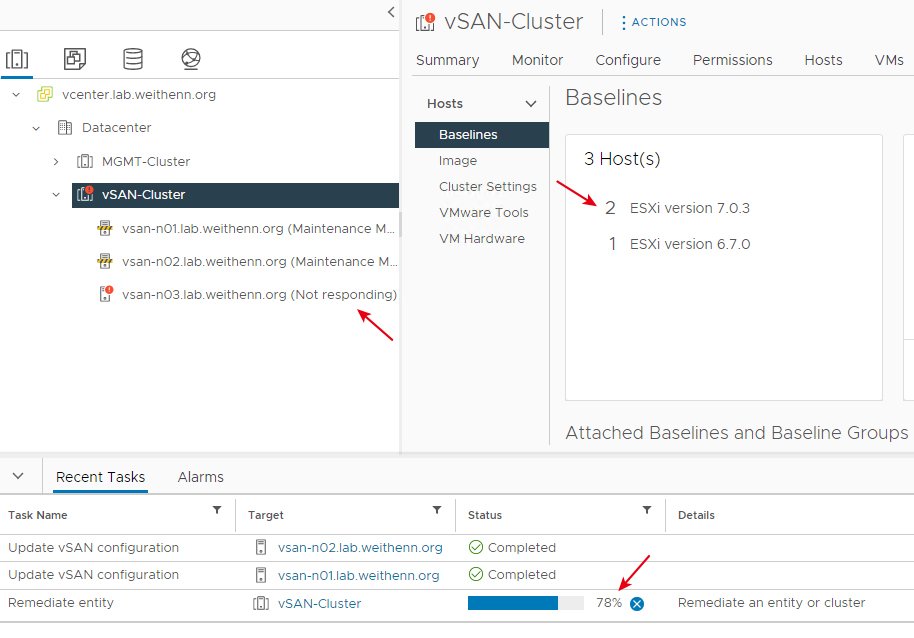Click the Remediate entity progress bar
The image size is (914, 638).
pyautogui.click(x=526, y=603)
